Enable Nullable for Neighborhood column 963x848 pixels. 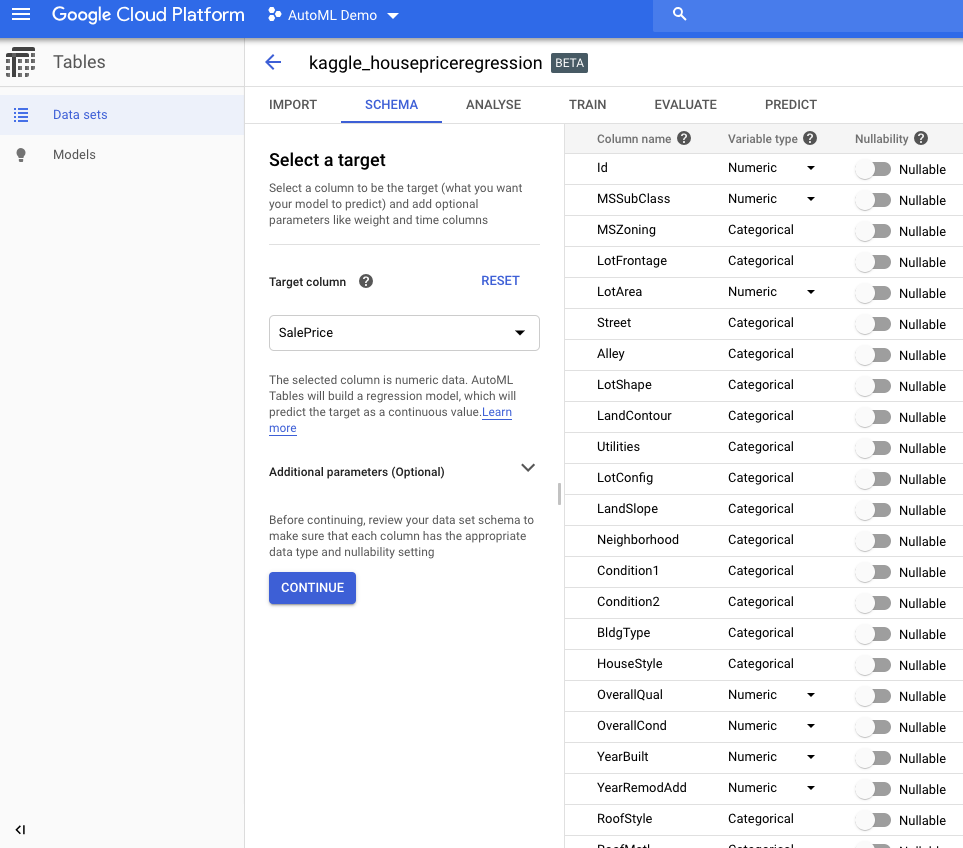pyautogui.click(x=873, y=542)
